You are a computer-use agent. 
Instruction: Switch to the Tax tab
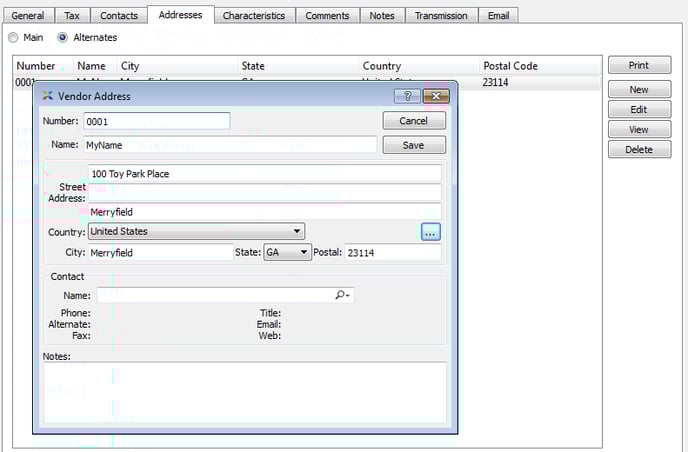click(72, 16)
